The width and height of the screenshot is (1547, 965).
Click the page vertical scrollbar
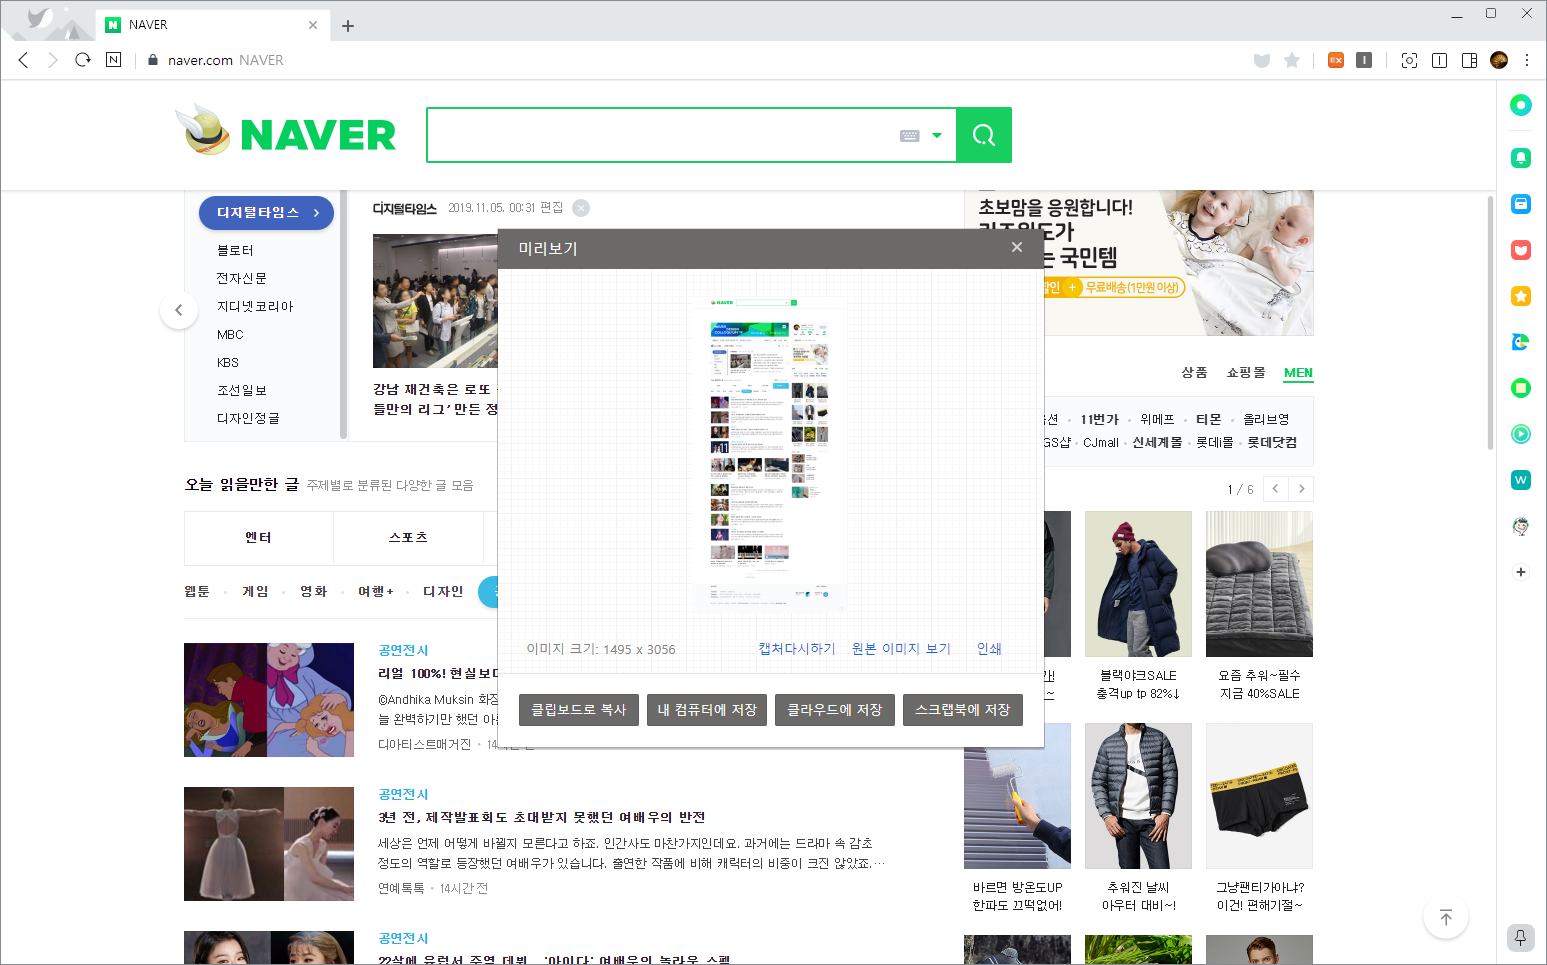pos(1490,321)
